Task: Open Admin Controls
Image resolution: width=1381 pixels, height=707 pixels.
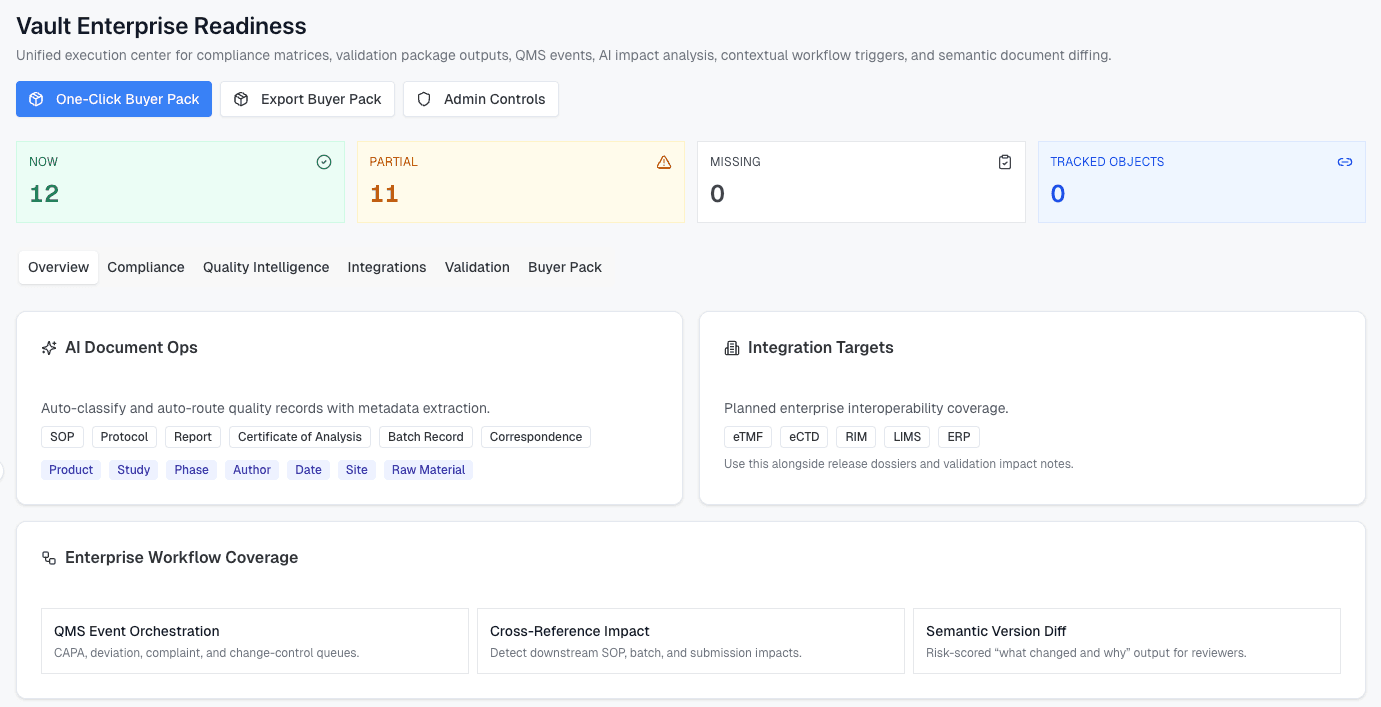Action: [480, 99]
